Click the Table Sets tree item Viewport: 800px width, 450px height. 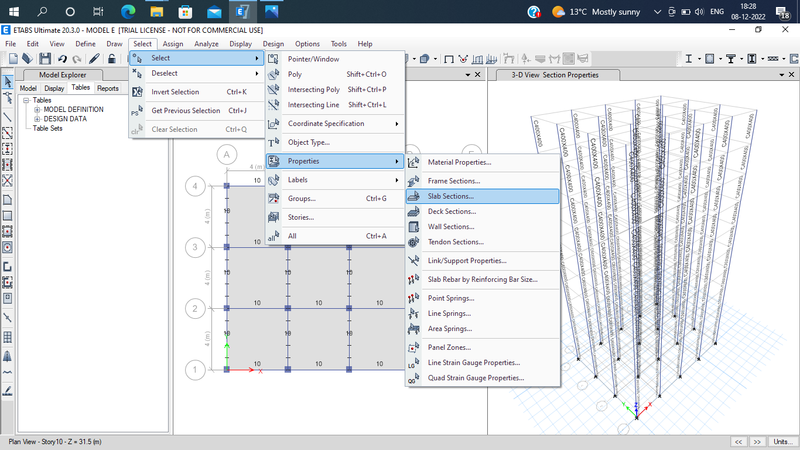coord(47,129)
